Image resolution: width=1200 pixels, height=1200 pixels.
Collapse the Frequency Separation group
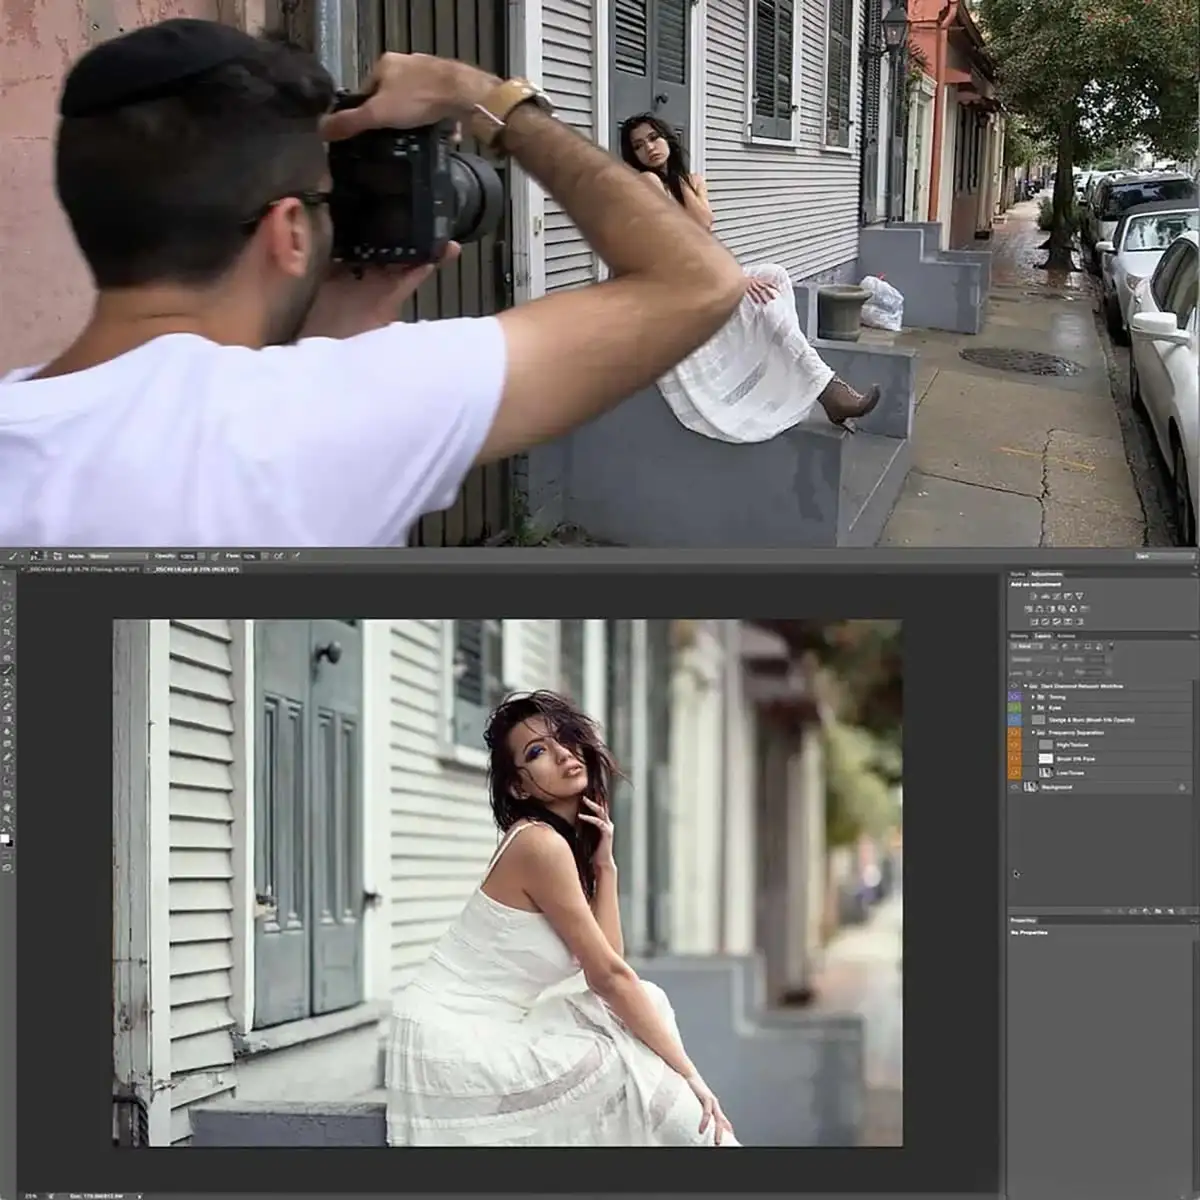[x=1033, y=732]
